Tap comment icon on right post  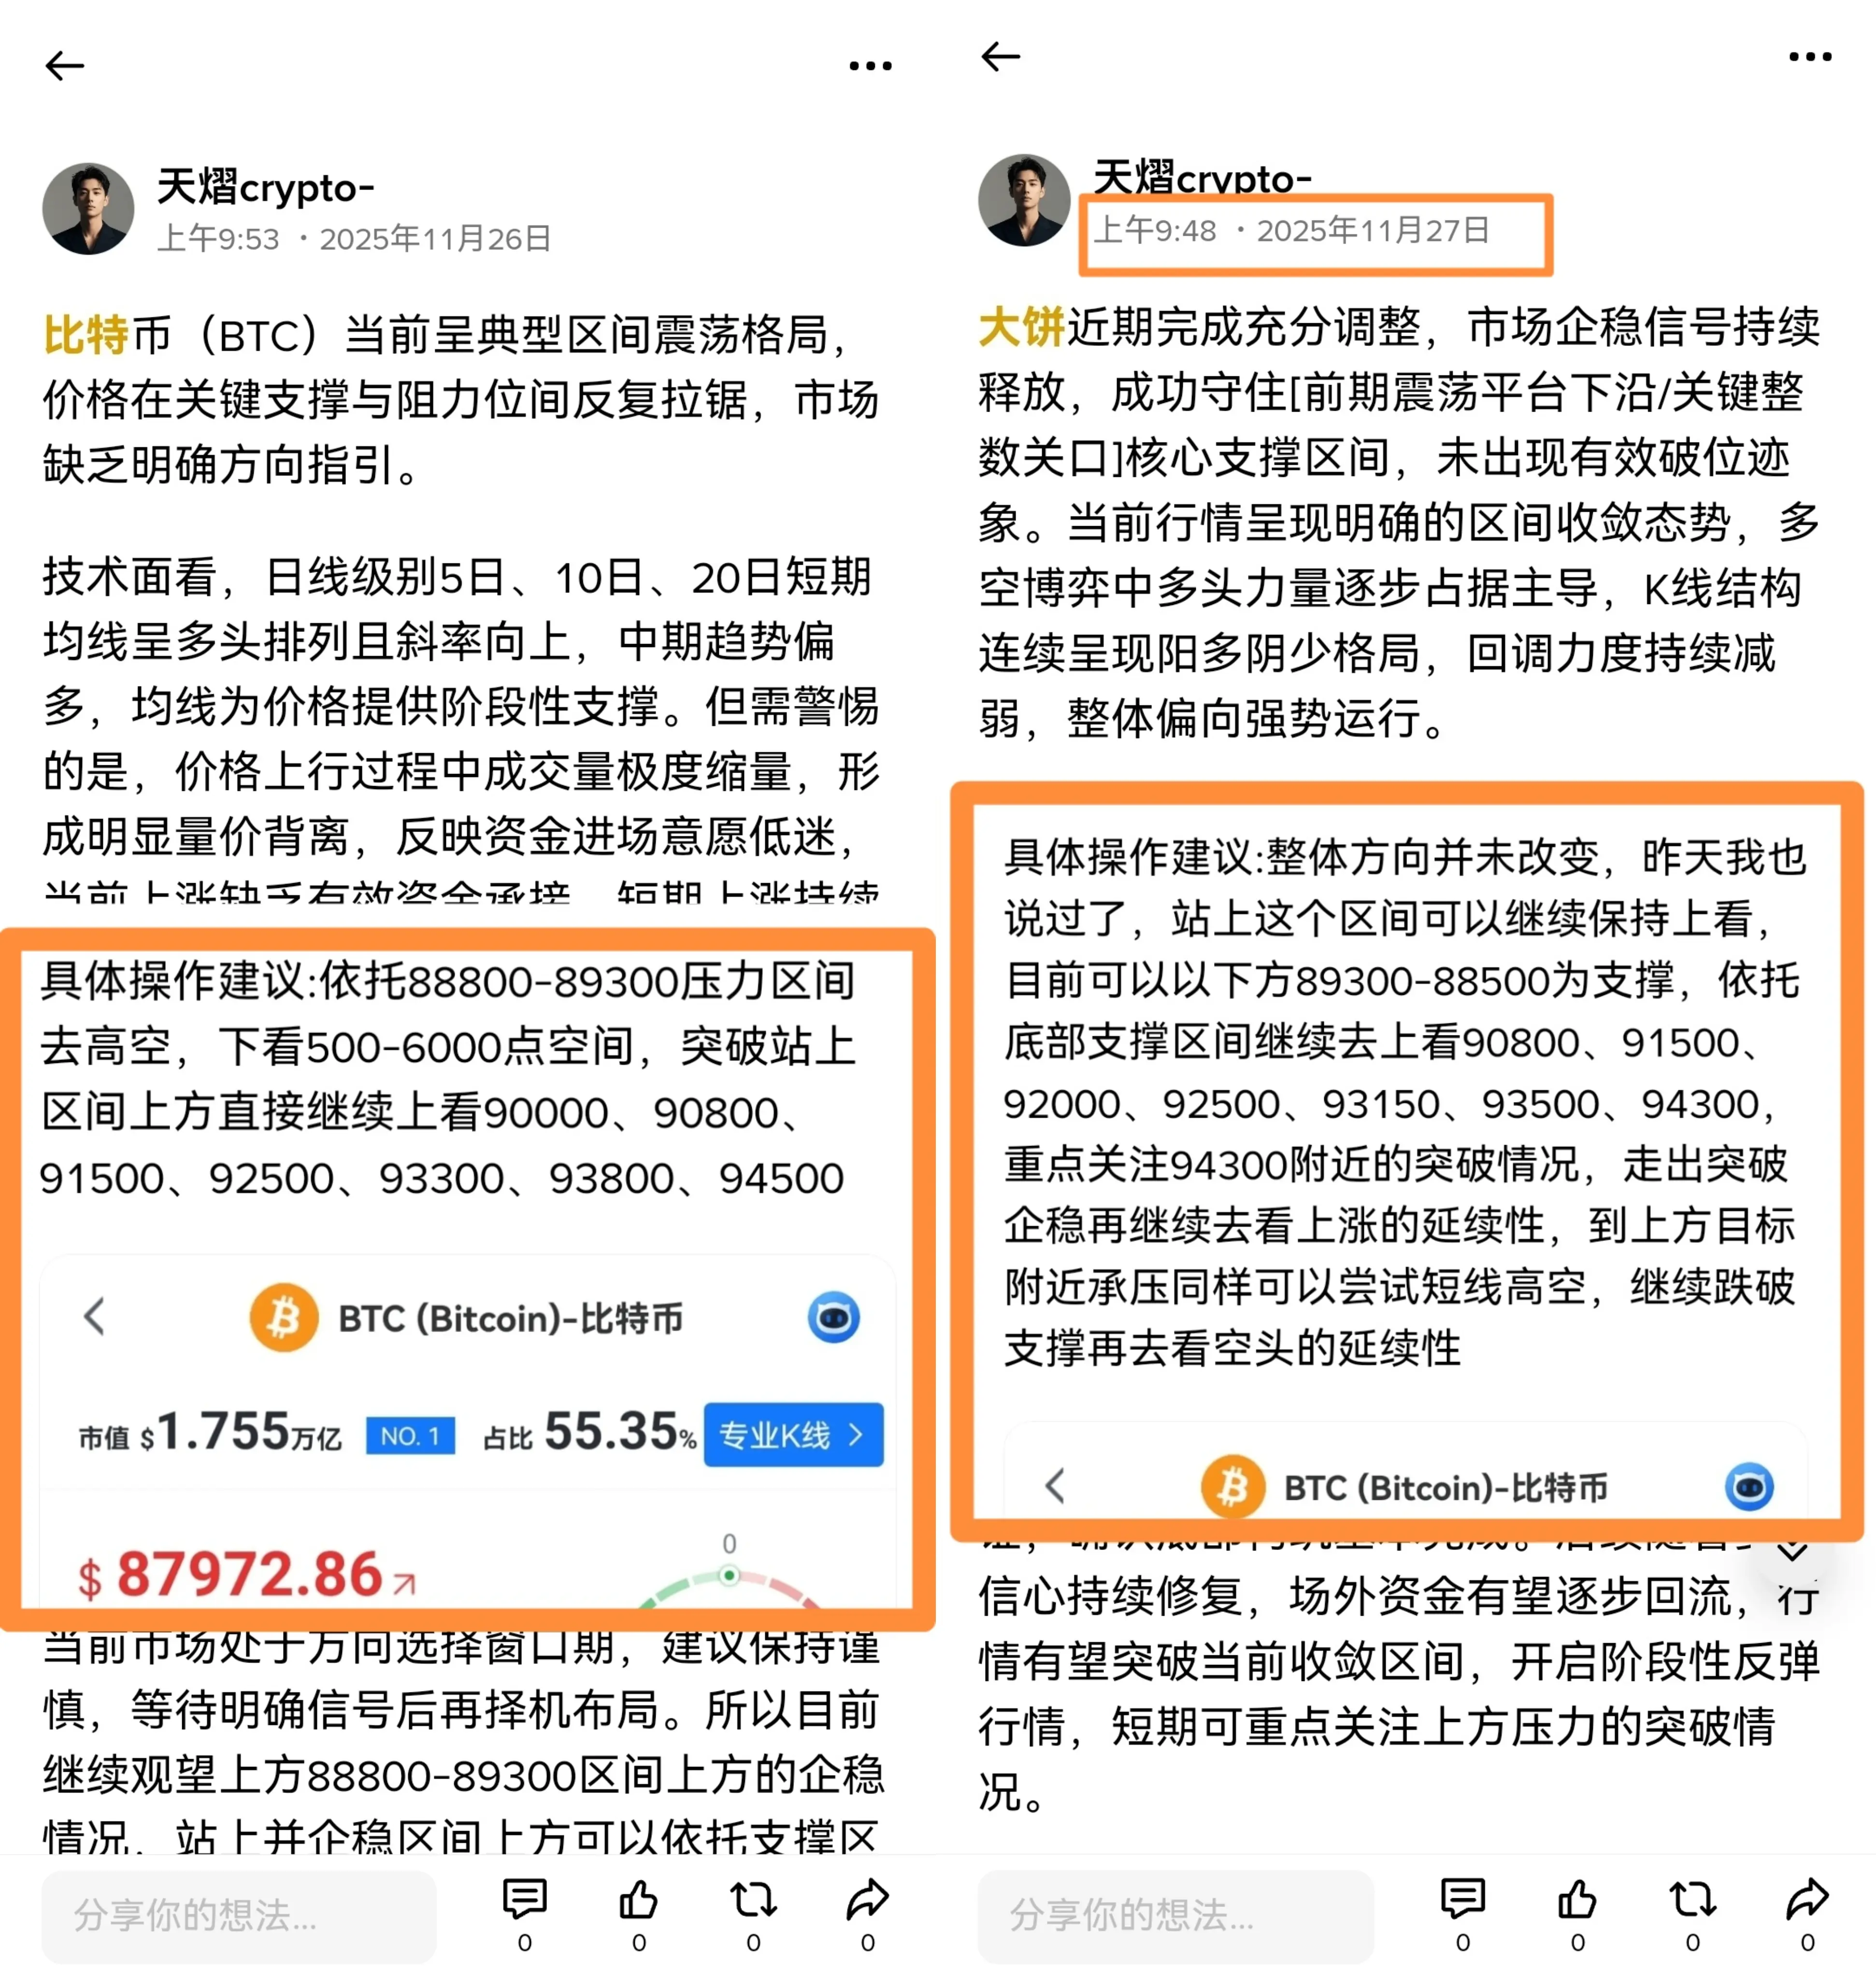click(x=1463, y=1899)
